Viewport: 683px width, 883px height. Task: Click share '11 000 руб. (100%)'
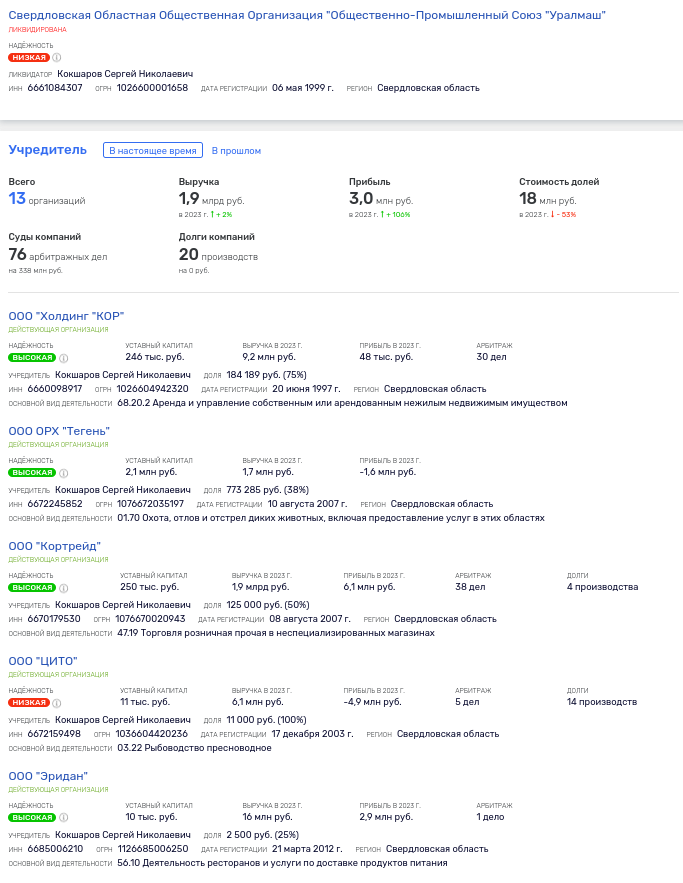266,720
